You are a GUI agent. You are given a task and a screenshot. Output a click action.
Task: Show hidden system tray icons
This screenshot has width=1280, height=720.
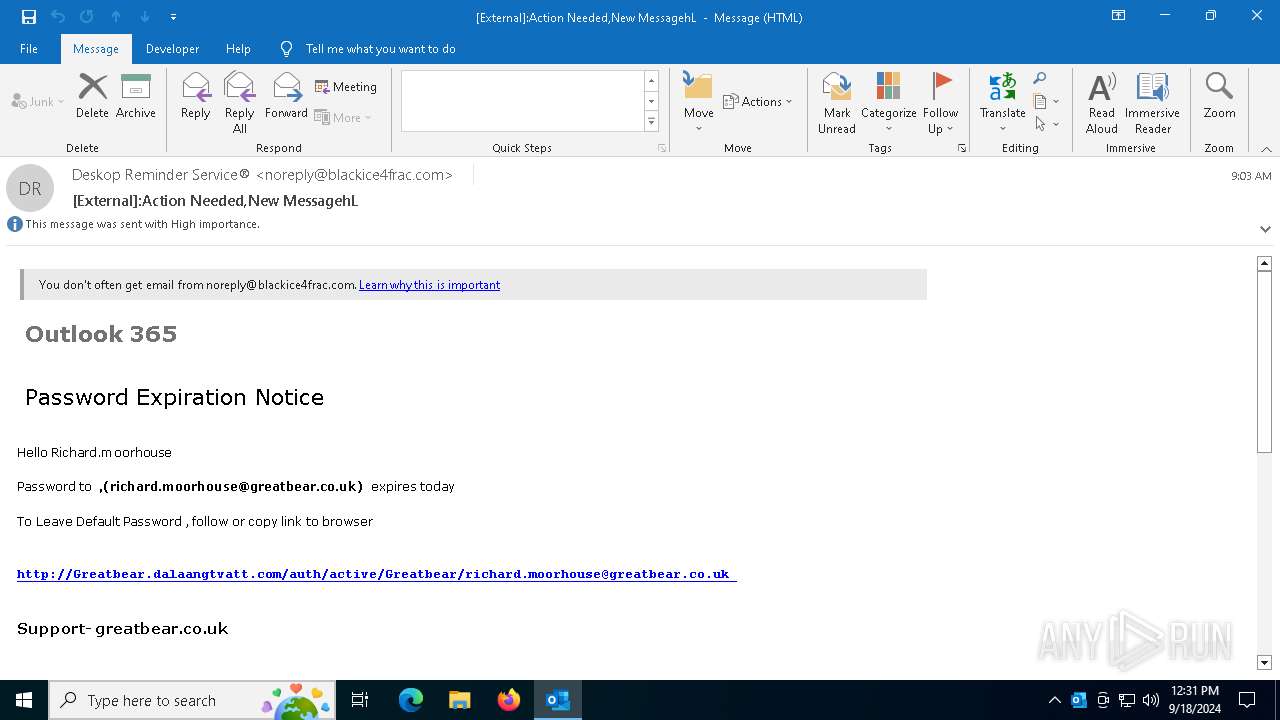coord(1054,700)
